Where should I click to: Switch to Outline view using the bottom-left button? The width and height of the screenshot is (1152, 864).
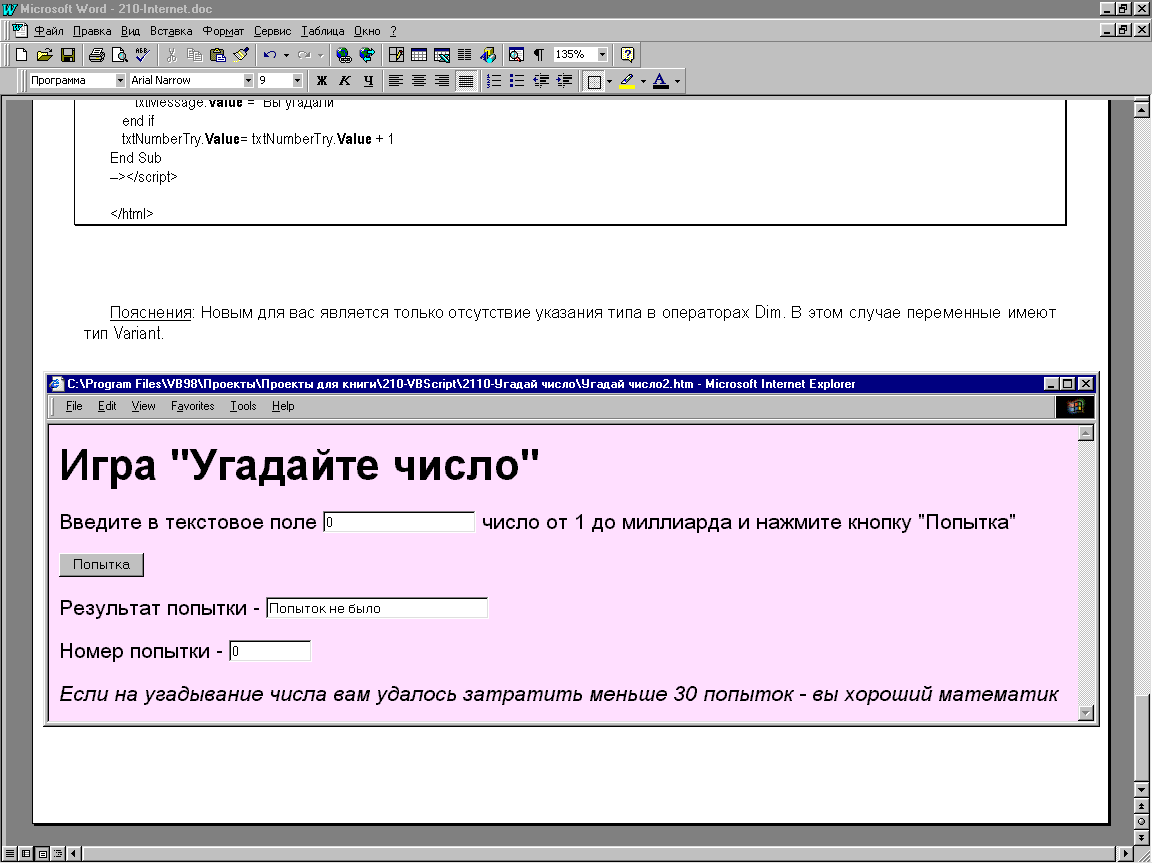click(x=58, y=854)
